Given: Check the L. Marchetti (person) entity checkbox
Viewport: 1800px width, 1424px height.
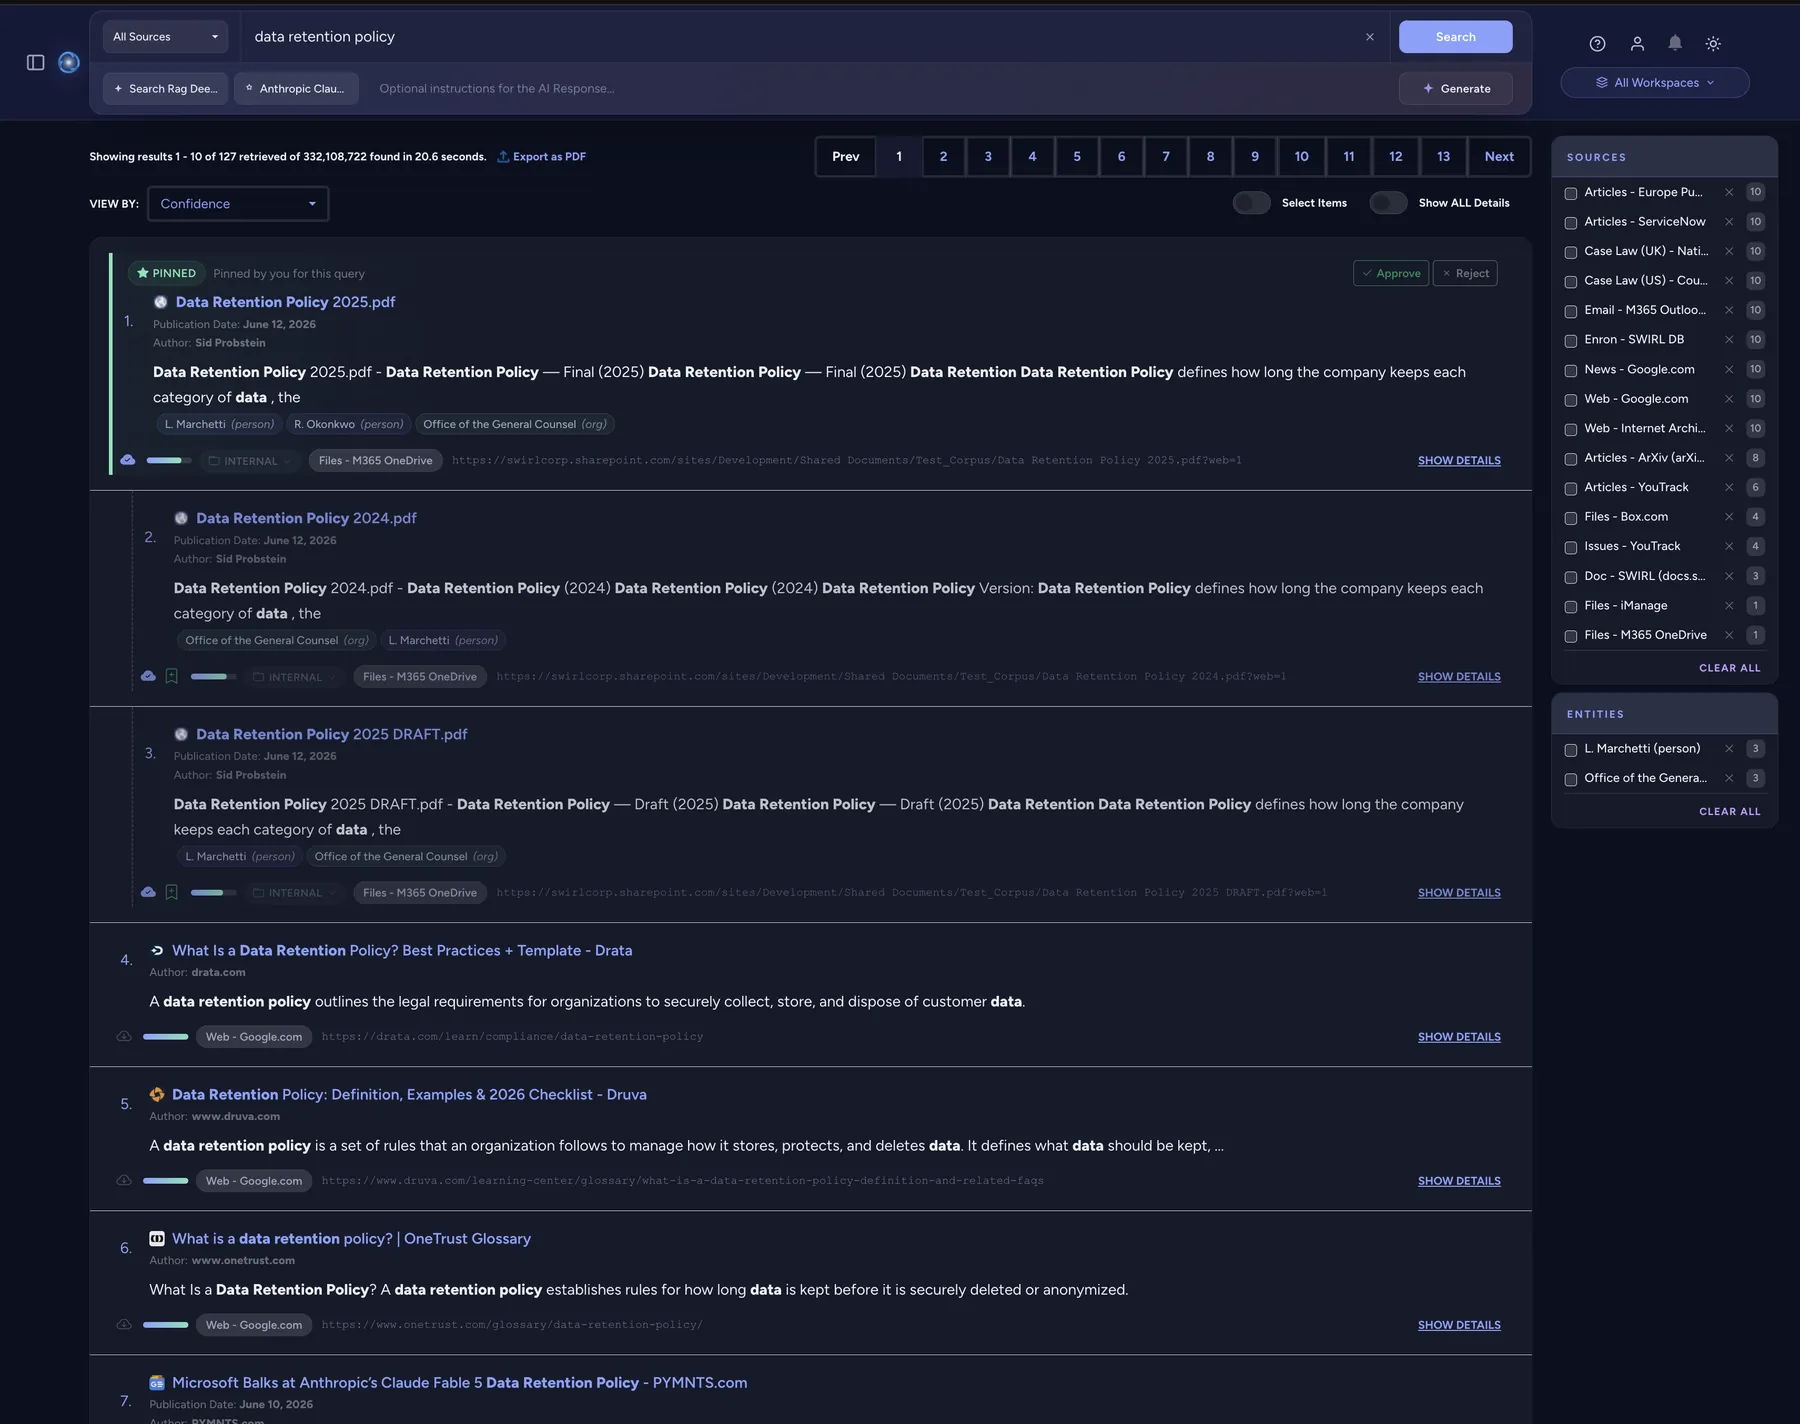Looking at the screenshot, I should [x=1571, y=750].
